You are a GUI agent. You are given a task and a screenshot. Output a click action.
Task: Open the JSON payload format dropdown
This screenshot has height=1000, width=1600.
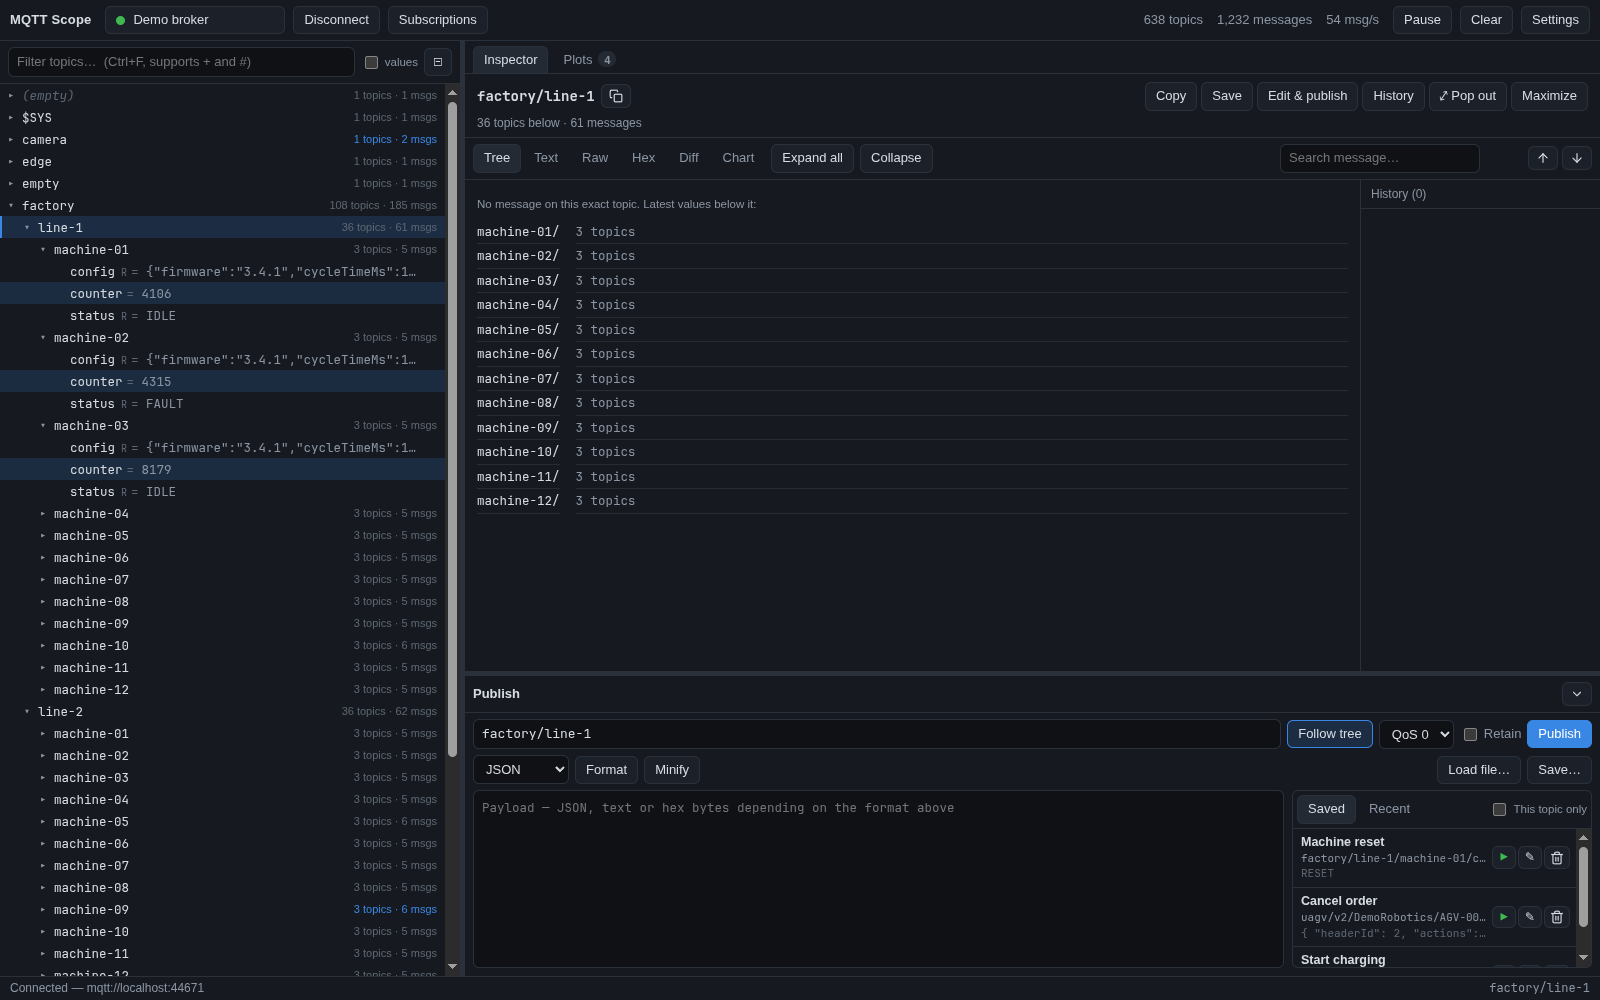pyautogui.click(x=521, y=770)
